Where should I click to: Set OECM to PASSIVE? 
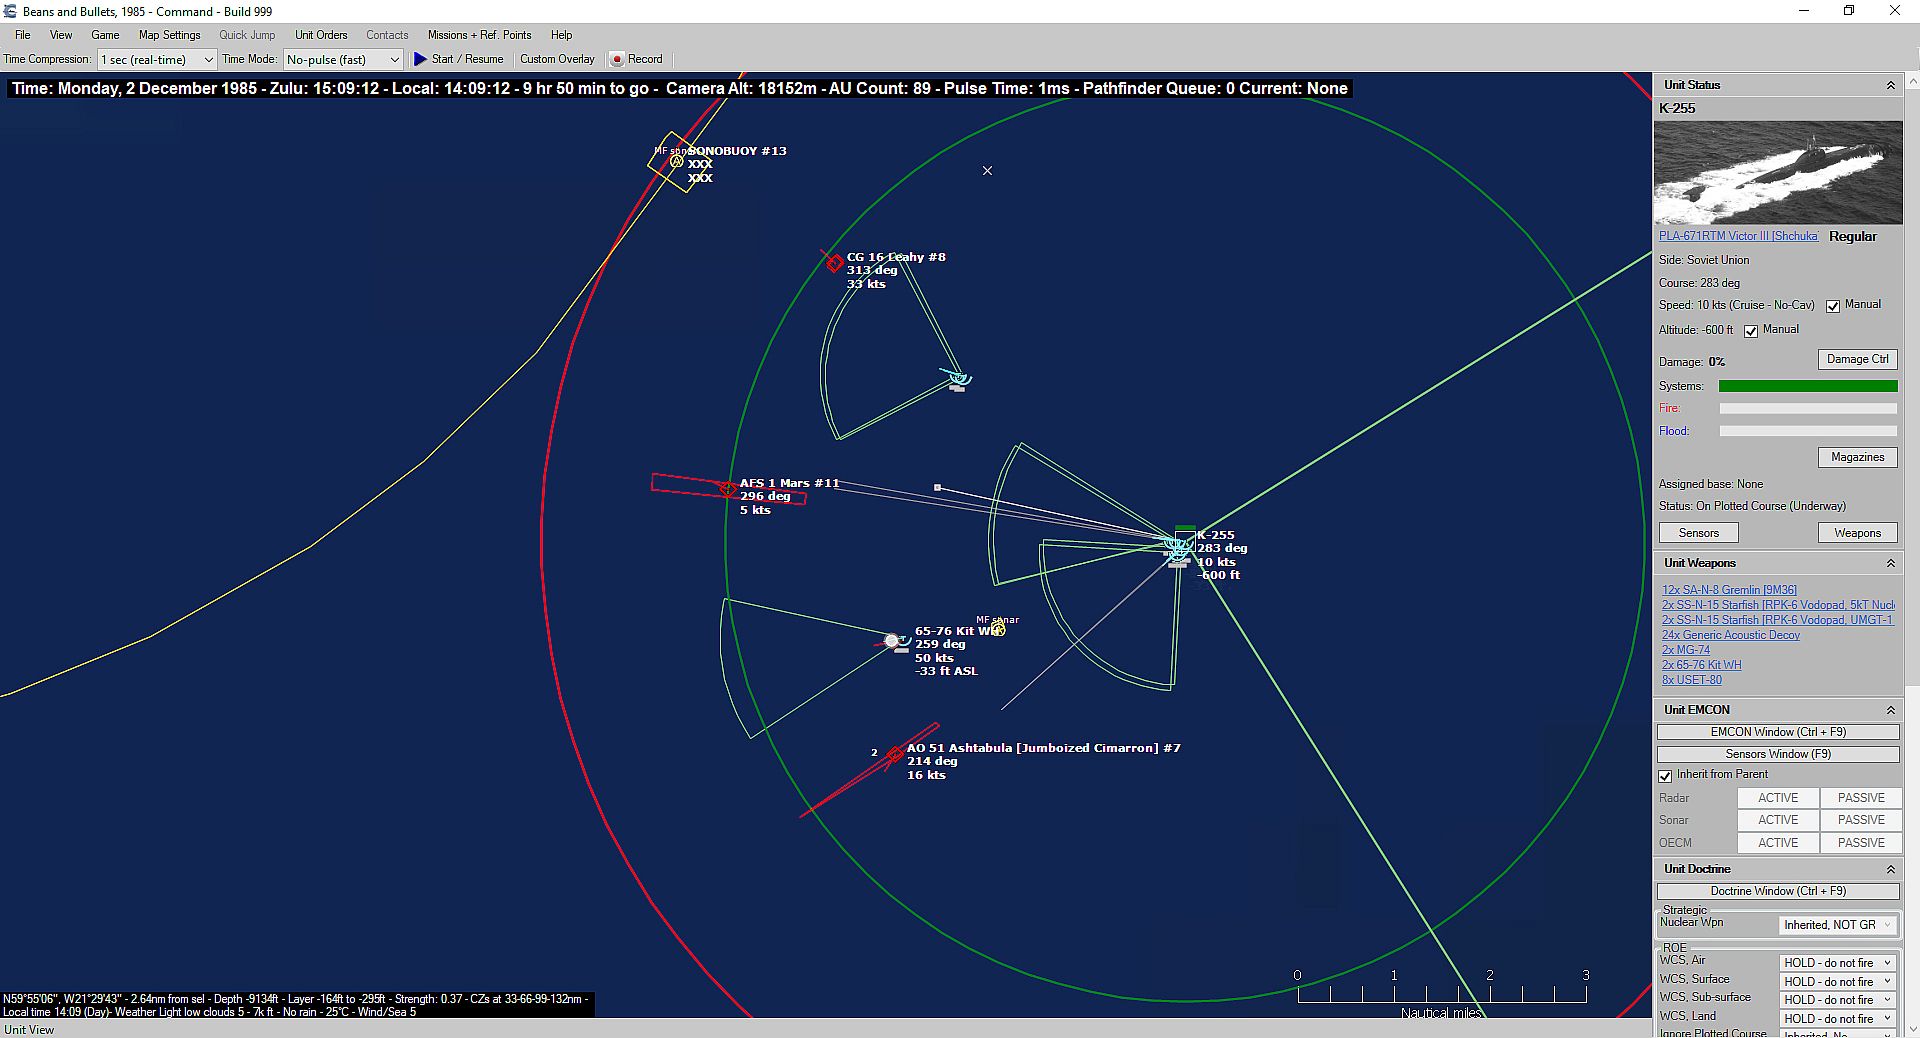tap(1861, 843)
